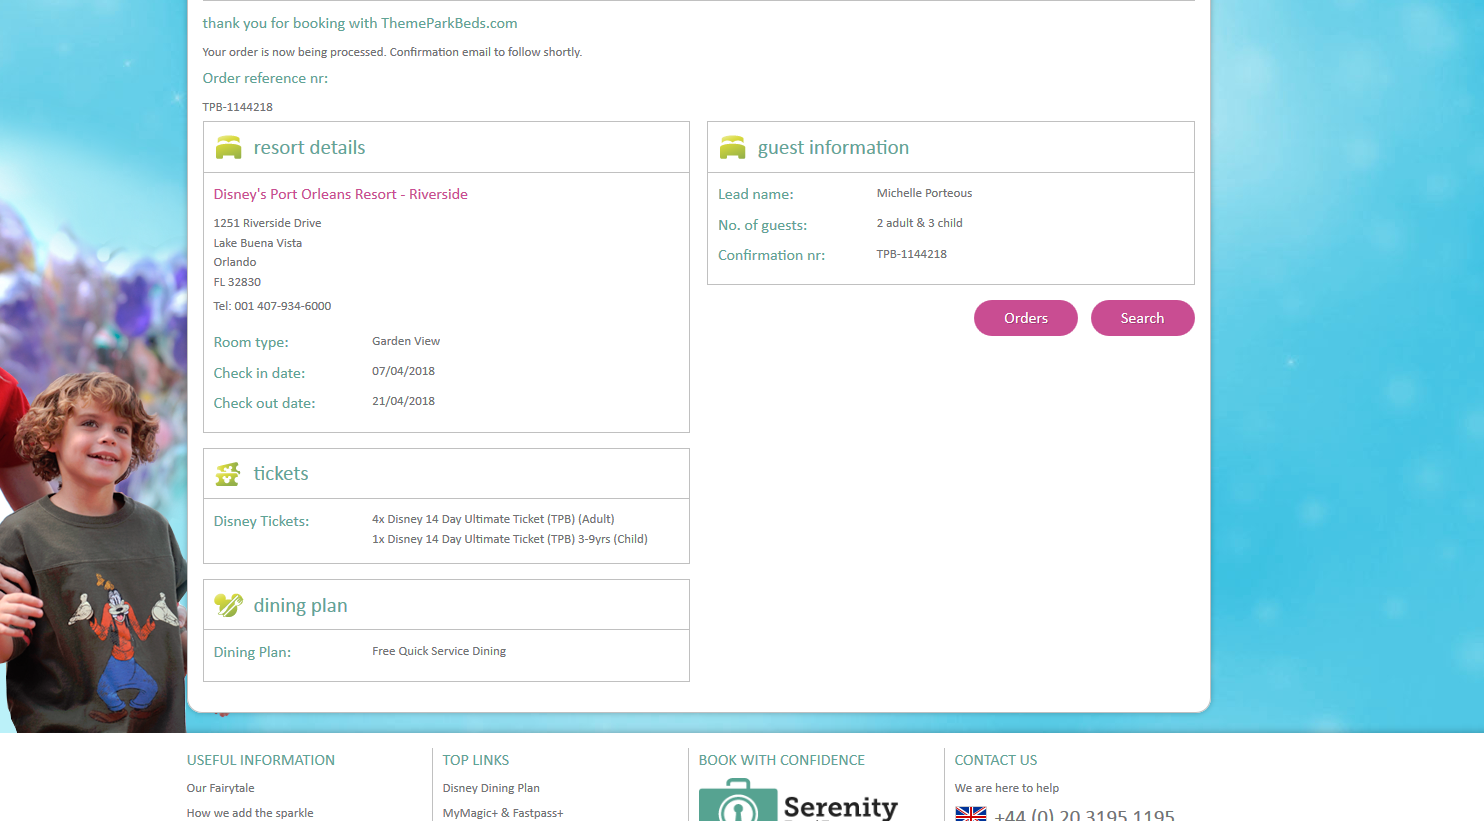Click the Check out date label
This screenshot has width=1484, height=821.
[264, 403]
